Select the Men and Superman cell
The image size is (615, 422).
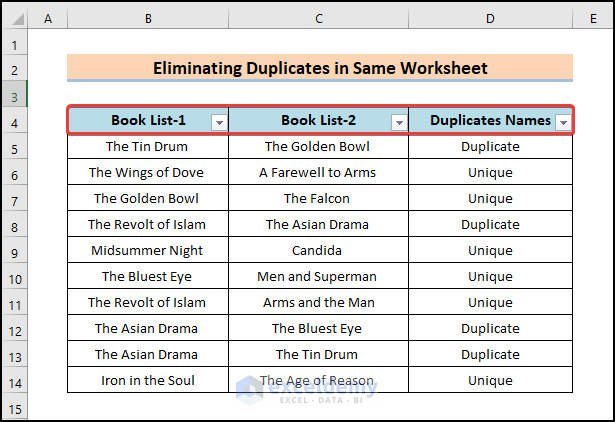[x=318, y=277]
